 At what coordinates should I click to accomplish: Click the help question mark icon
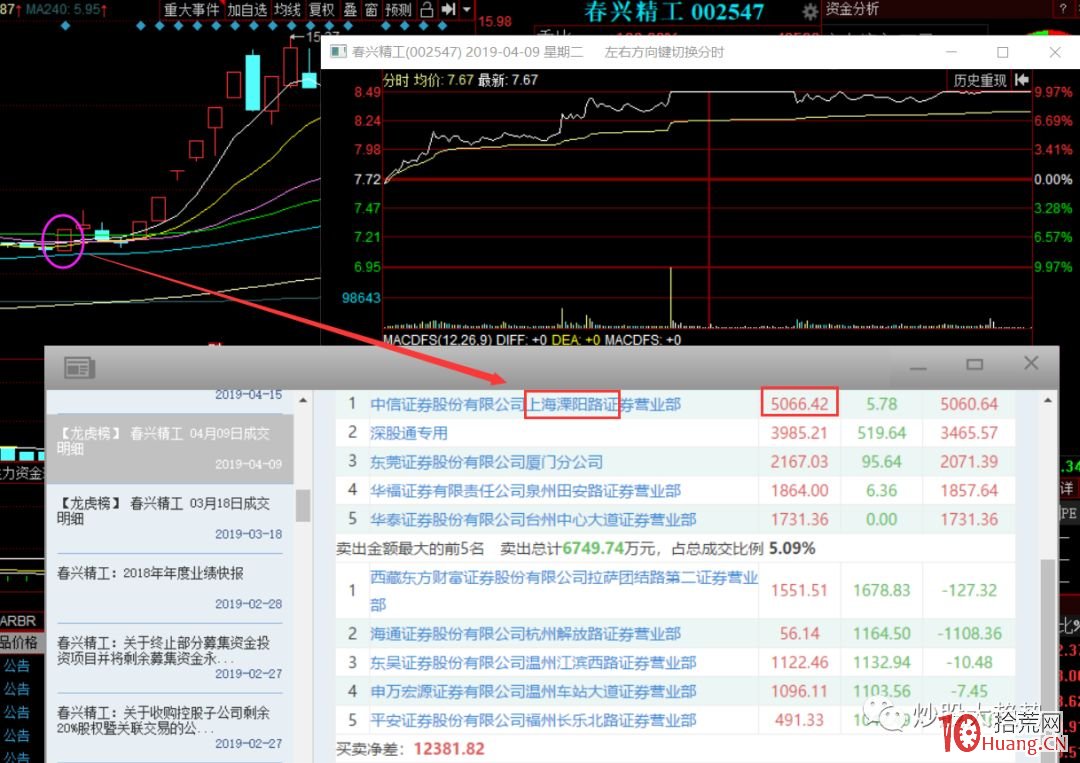(1063, 8)
